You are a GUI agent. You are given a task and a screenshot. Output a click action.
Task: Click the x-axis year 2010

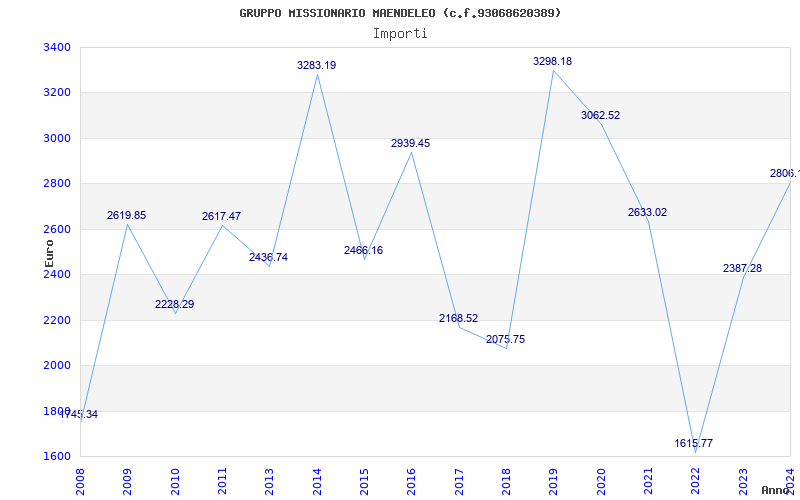click(175, 482)
